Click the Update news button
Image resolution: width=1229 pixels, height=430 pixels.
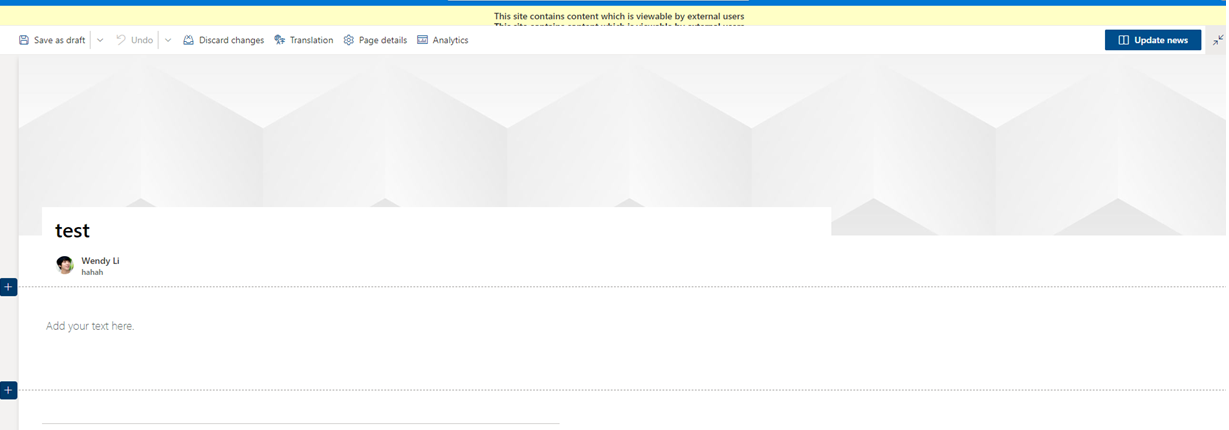1153,40
